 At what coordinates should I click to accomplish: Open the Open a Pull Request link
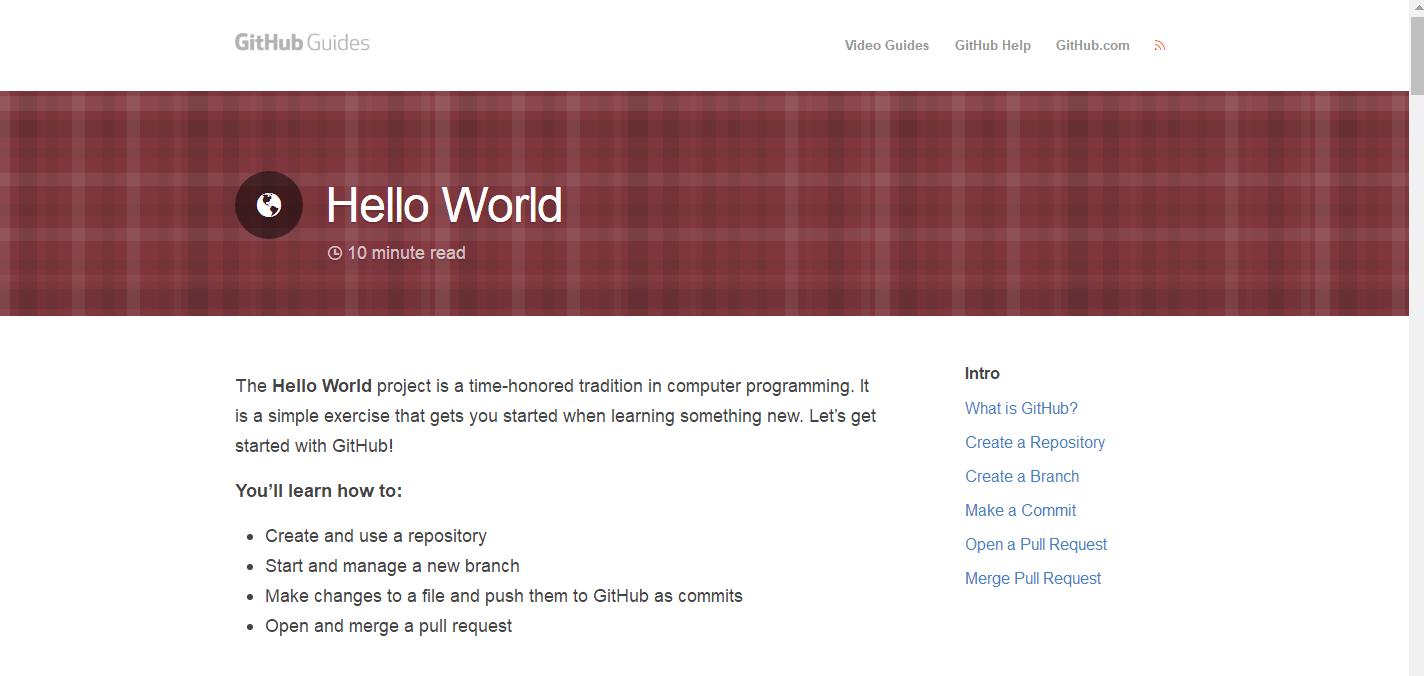point(1036,544)
